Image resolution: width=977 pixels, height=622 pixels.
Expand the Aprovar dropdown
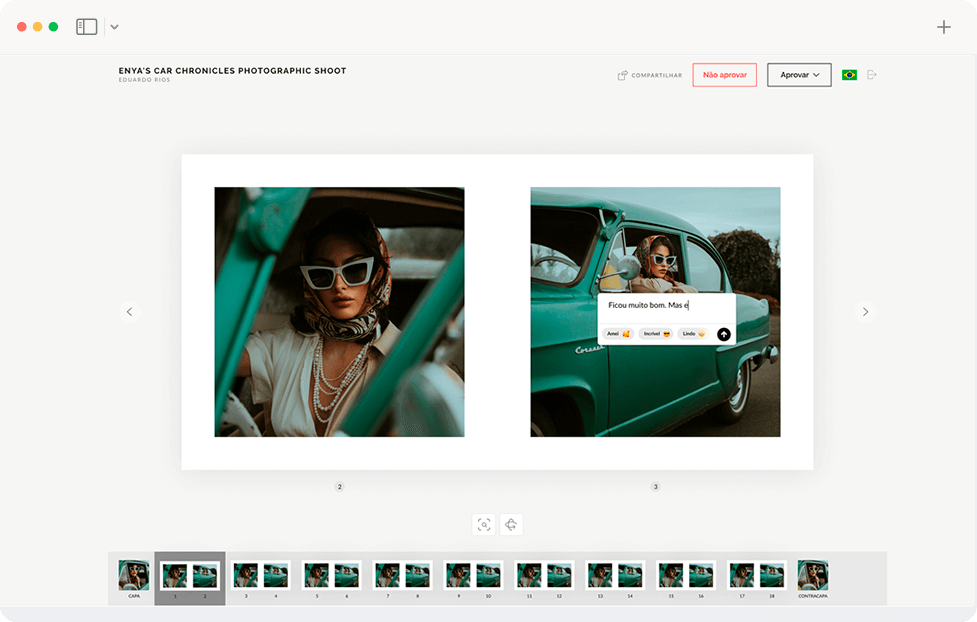[799, 75]
